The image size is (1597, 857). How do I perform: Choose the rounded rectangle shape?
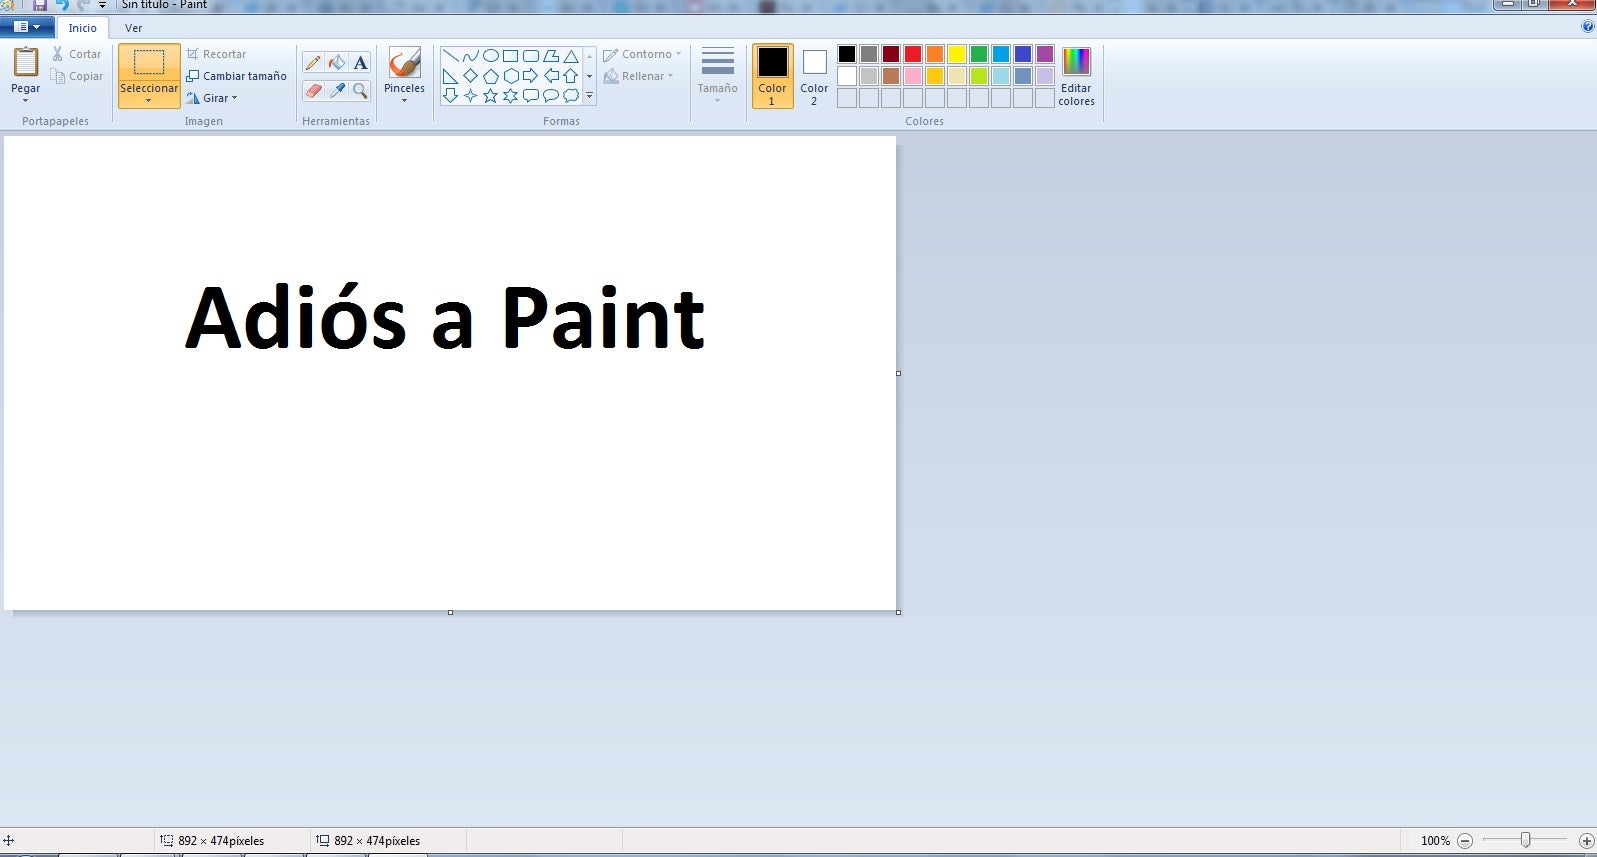tap(531, 56)
